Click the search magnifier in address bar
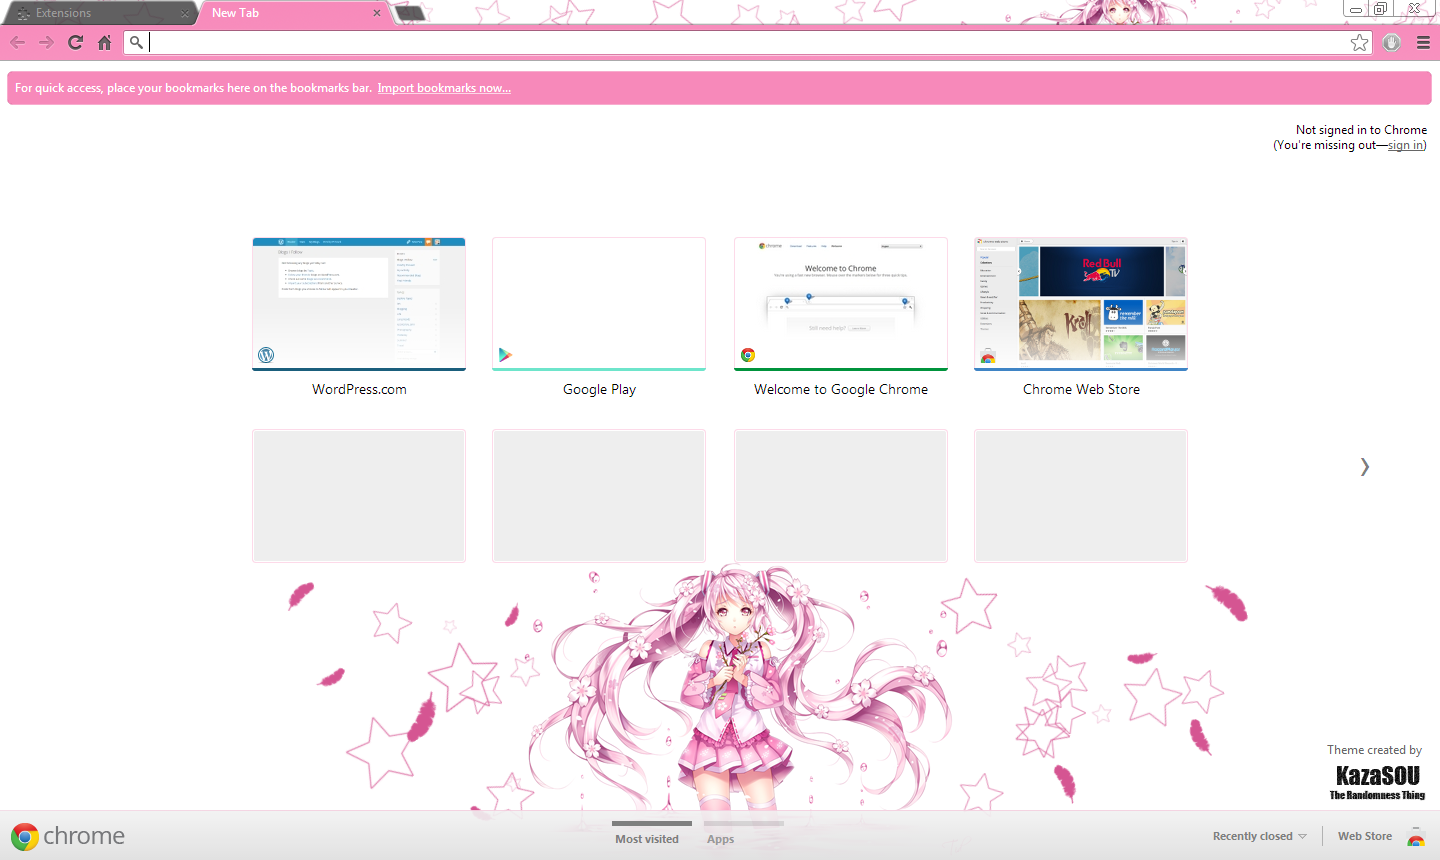1440x860 pixels. tap(137, 42)
